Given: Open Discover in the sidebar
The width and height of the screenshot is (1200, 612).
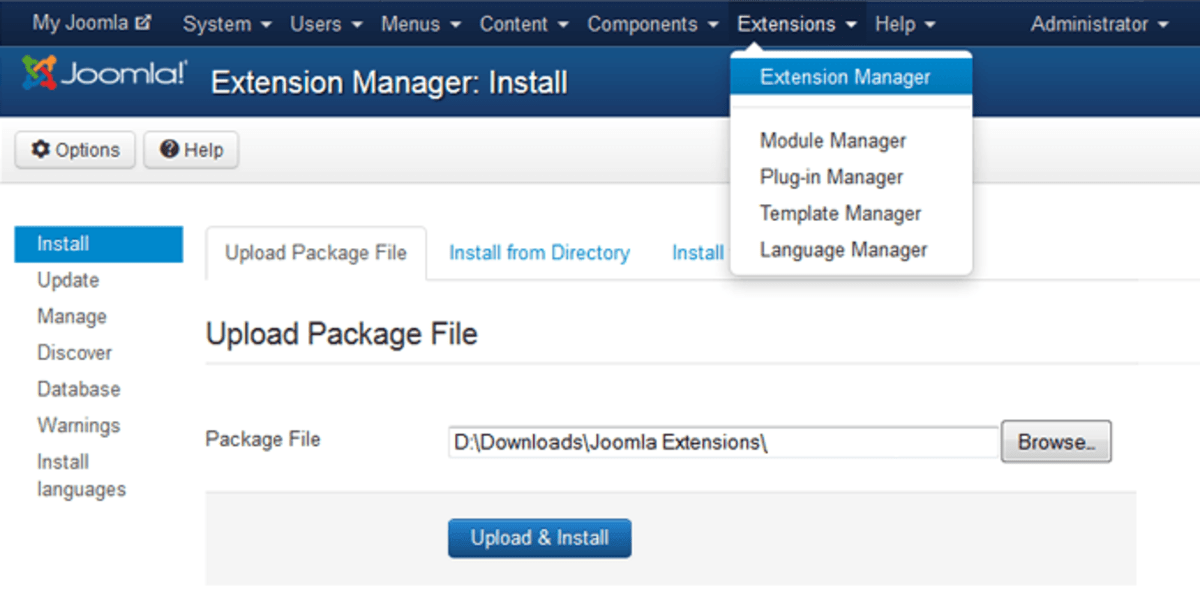Looking at the screenshot, I should (75, 353).
